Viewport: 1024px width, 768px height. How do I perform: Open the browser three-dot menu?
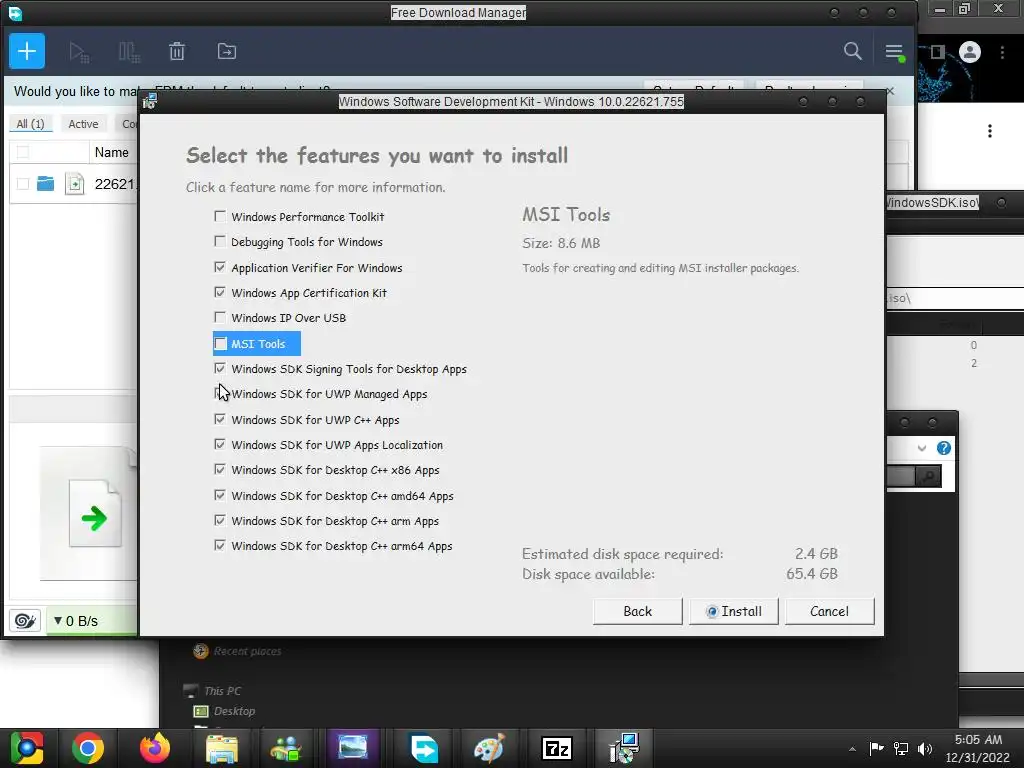pyautogui.click(x=1002, y=52)
